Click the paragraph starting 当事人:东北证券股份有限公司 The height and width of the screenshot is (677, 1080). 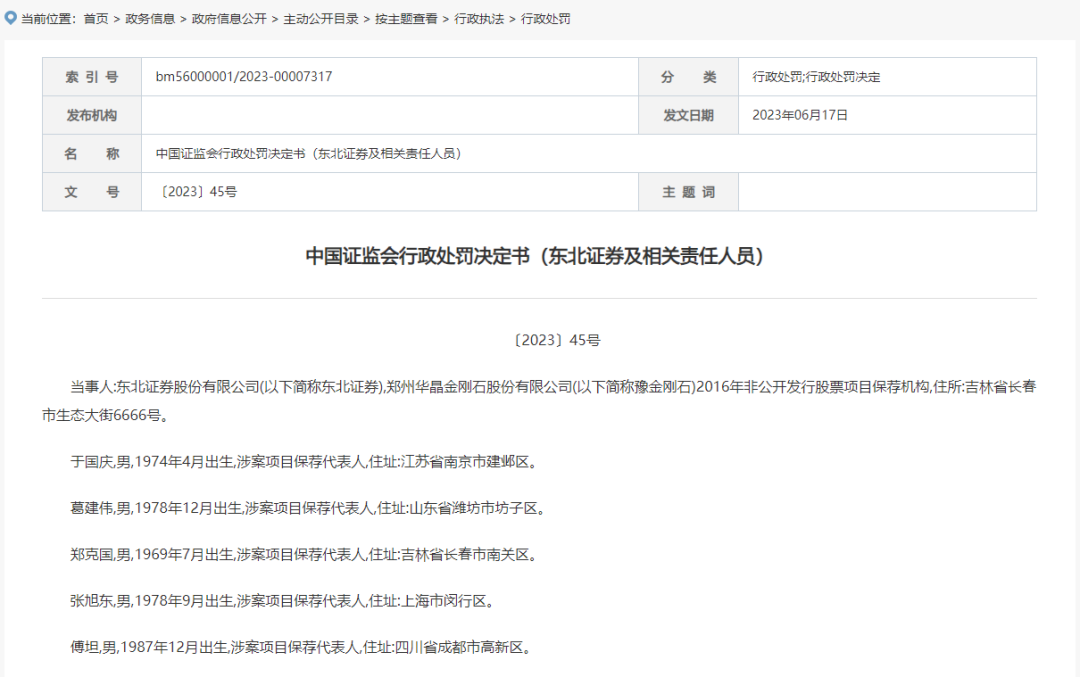click(539, 401)
